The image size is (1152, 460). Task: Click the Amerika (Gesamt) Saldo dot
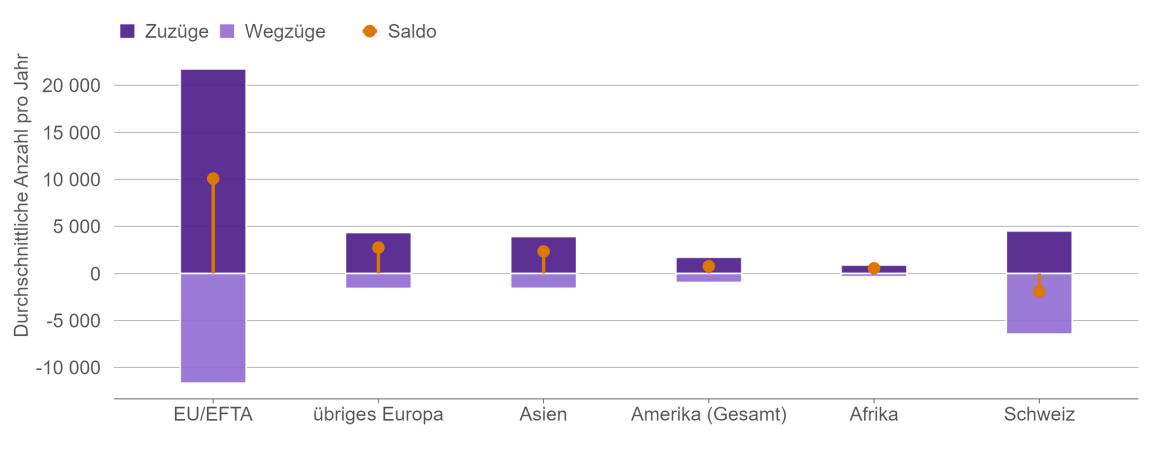(x=709, y=266)
